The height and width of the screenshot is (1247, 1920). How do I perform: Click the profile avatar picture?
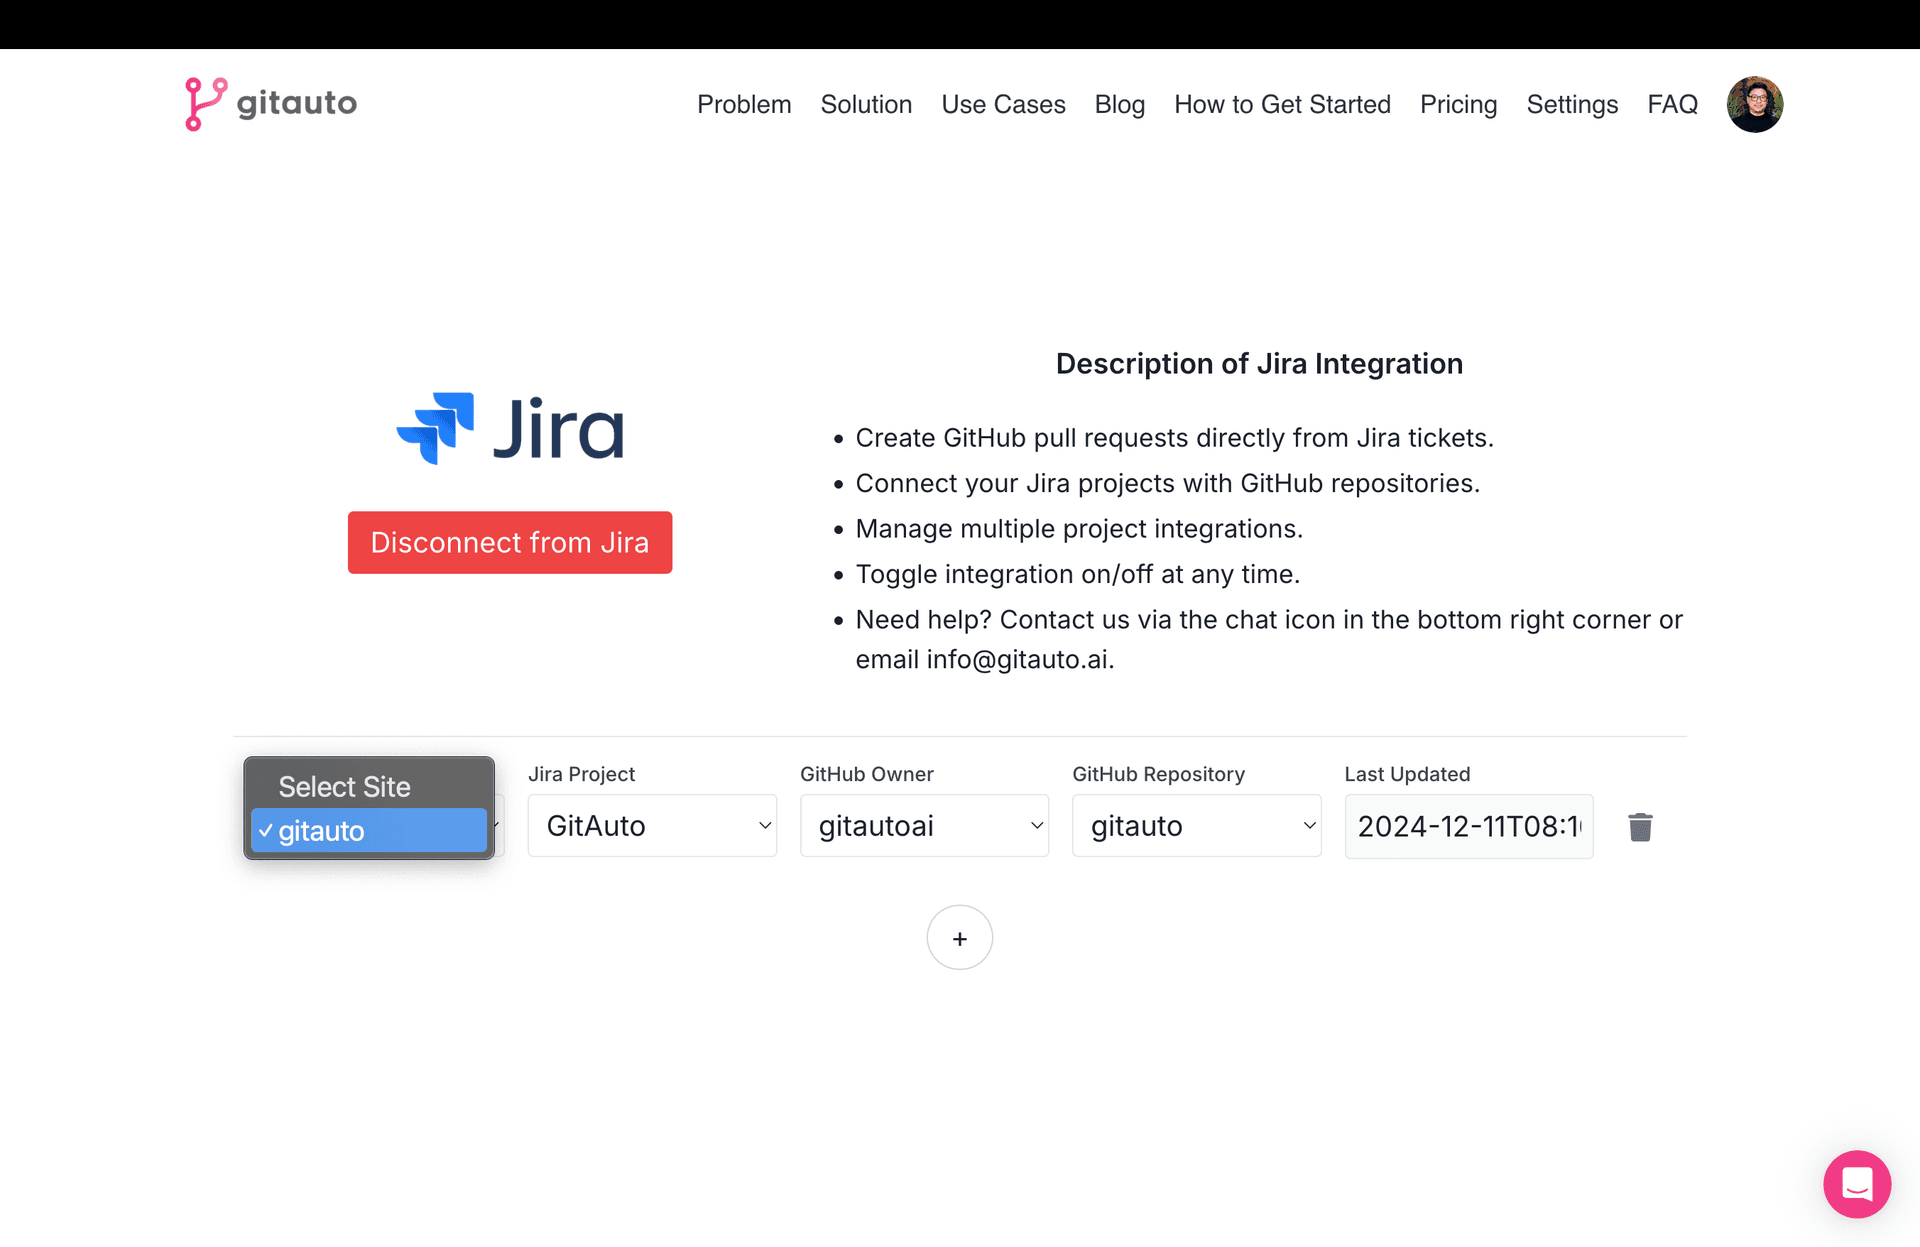(x=1755, y=103)
